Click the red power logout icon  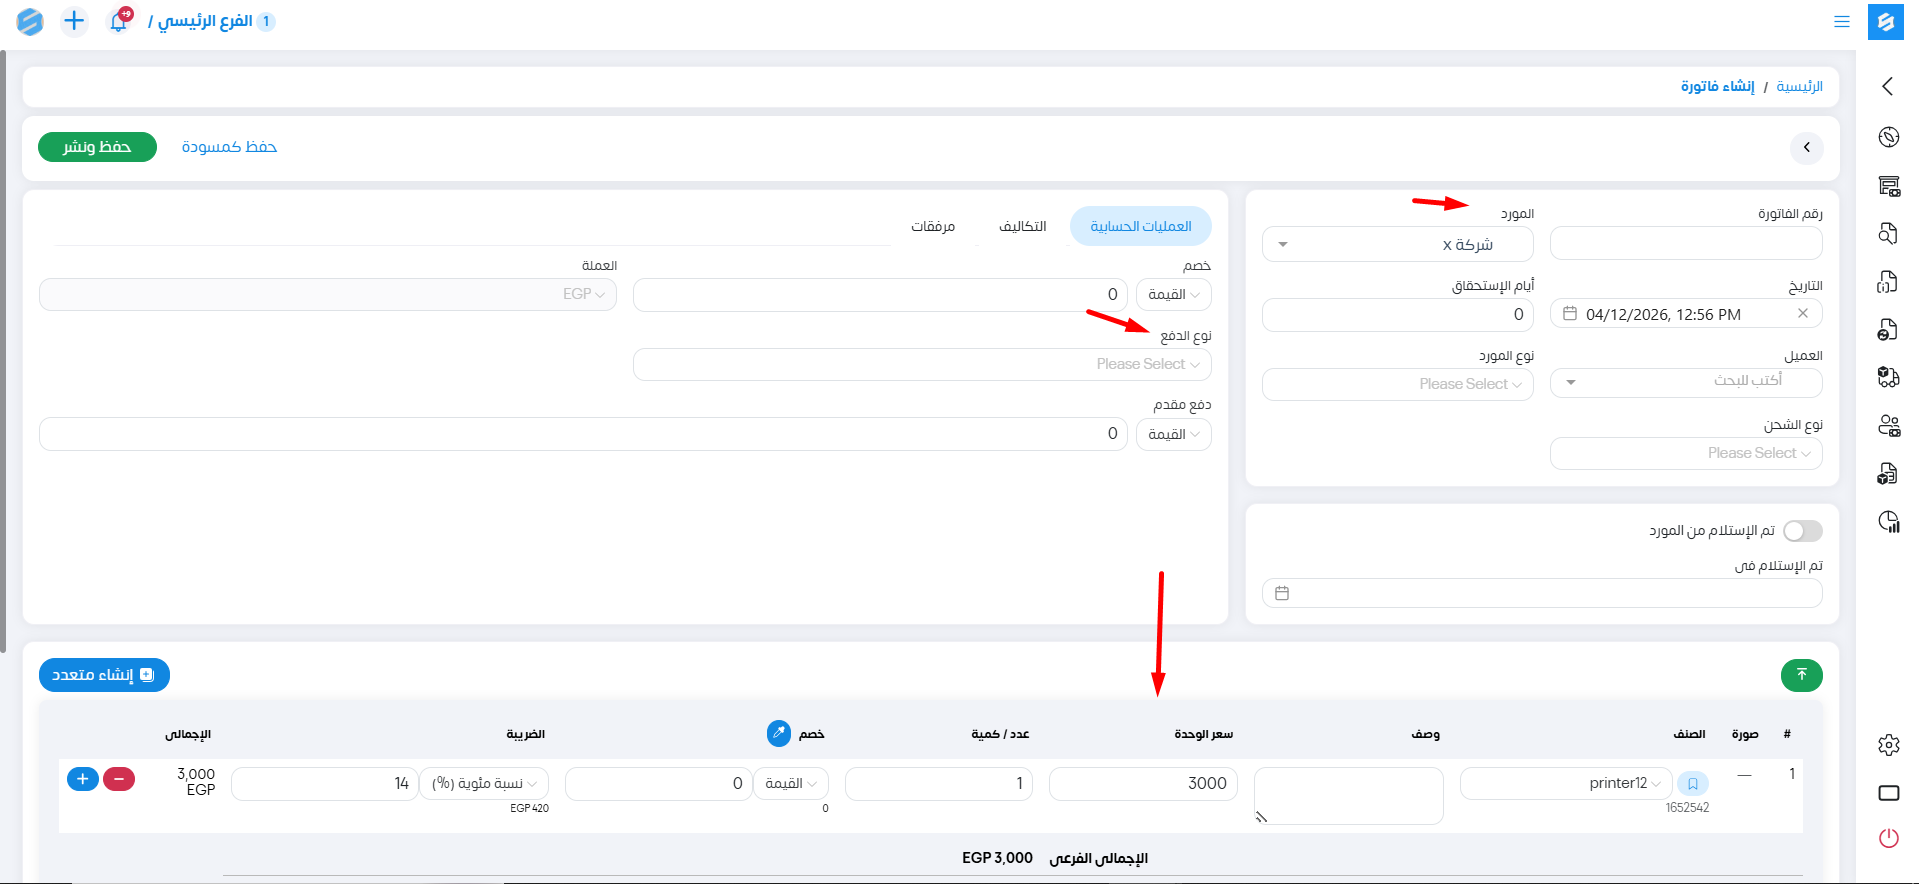pyautogui.click(x=1888, y=838)
